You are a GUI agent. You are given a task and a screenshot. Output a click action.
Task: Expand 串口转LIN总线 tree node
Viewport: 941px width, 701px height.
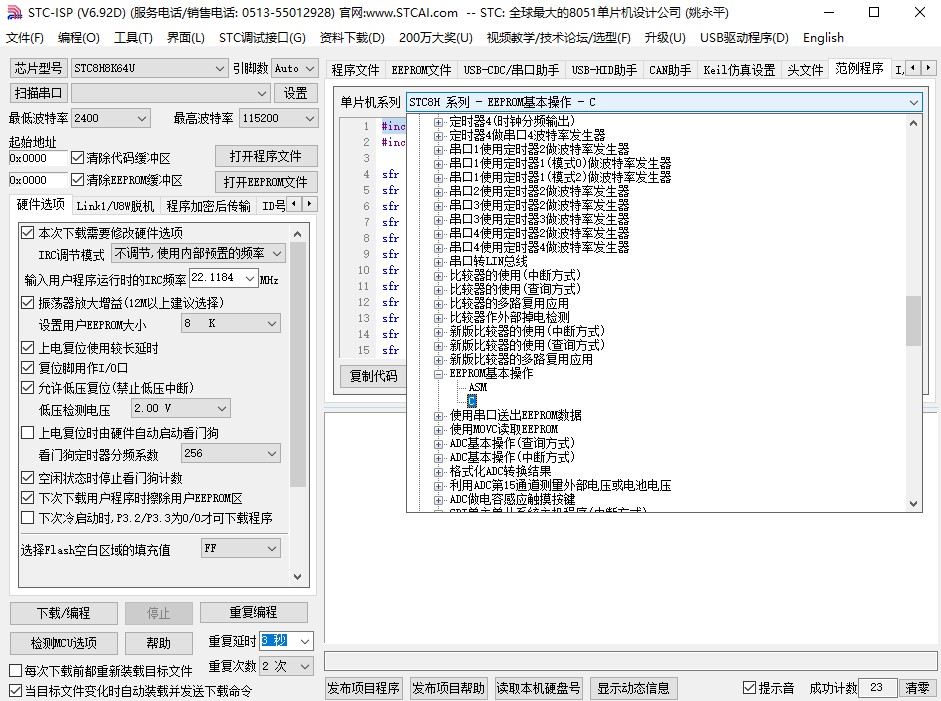(439, 262)
